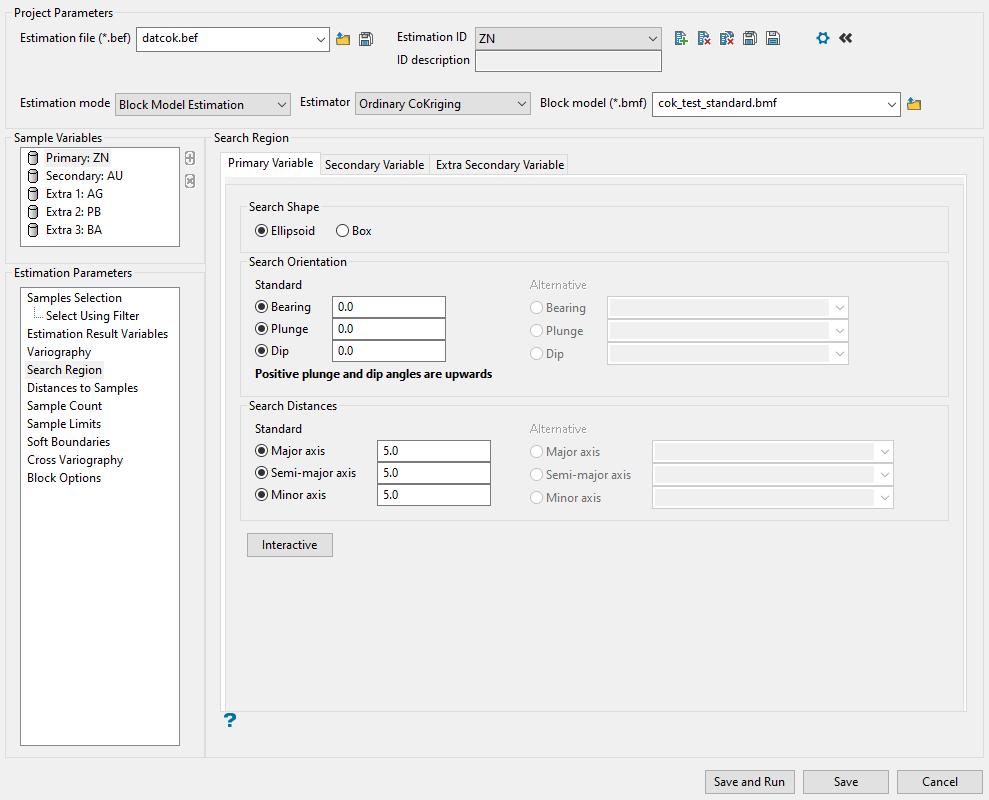The height and width of the screenshot is (800, 989).
Task: Click the new estimation ID icon
Action: 681,38
